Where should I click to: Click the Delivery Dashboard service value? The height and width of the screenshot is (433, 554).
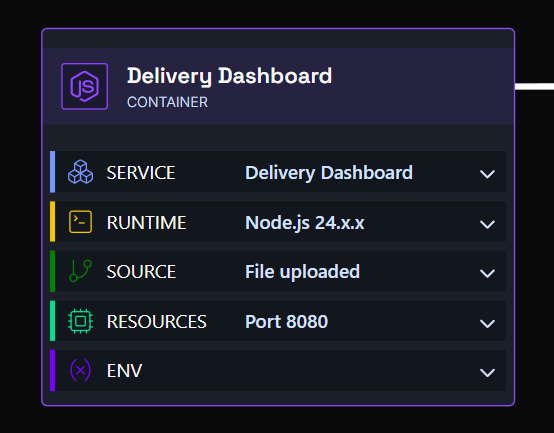329,173
